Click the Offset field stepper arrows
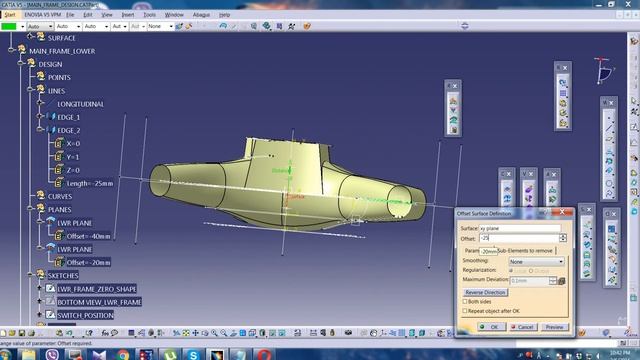 coord(563,238)
